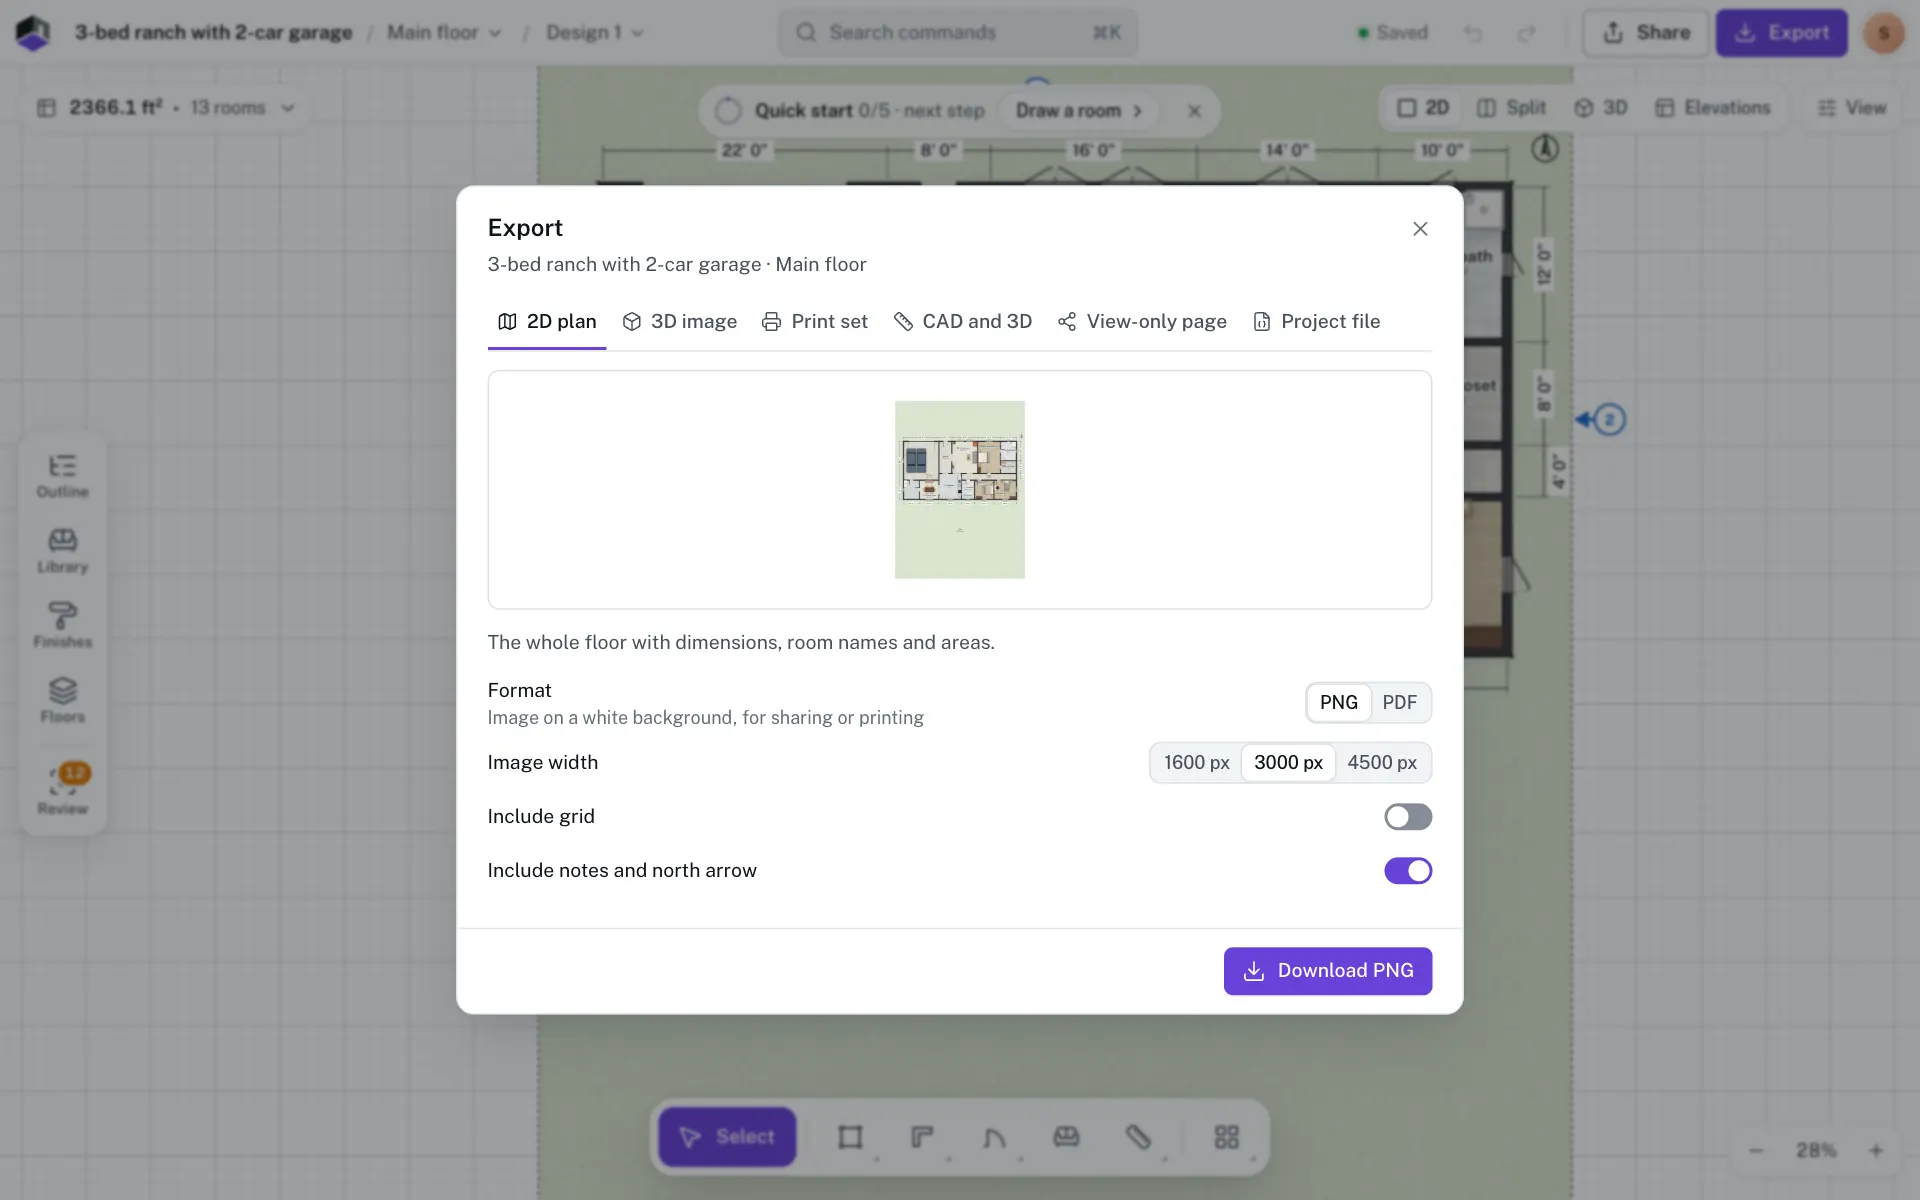The width and height of the screenshot is (1920, 1200).
Task: Select the wall drawing tool
Action: [x=922, y=1137]
